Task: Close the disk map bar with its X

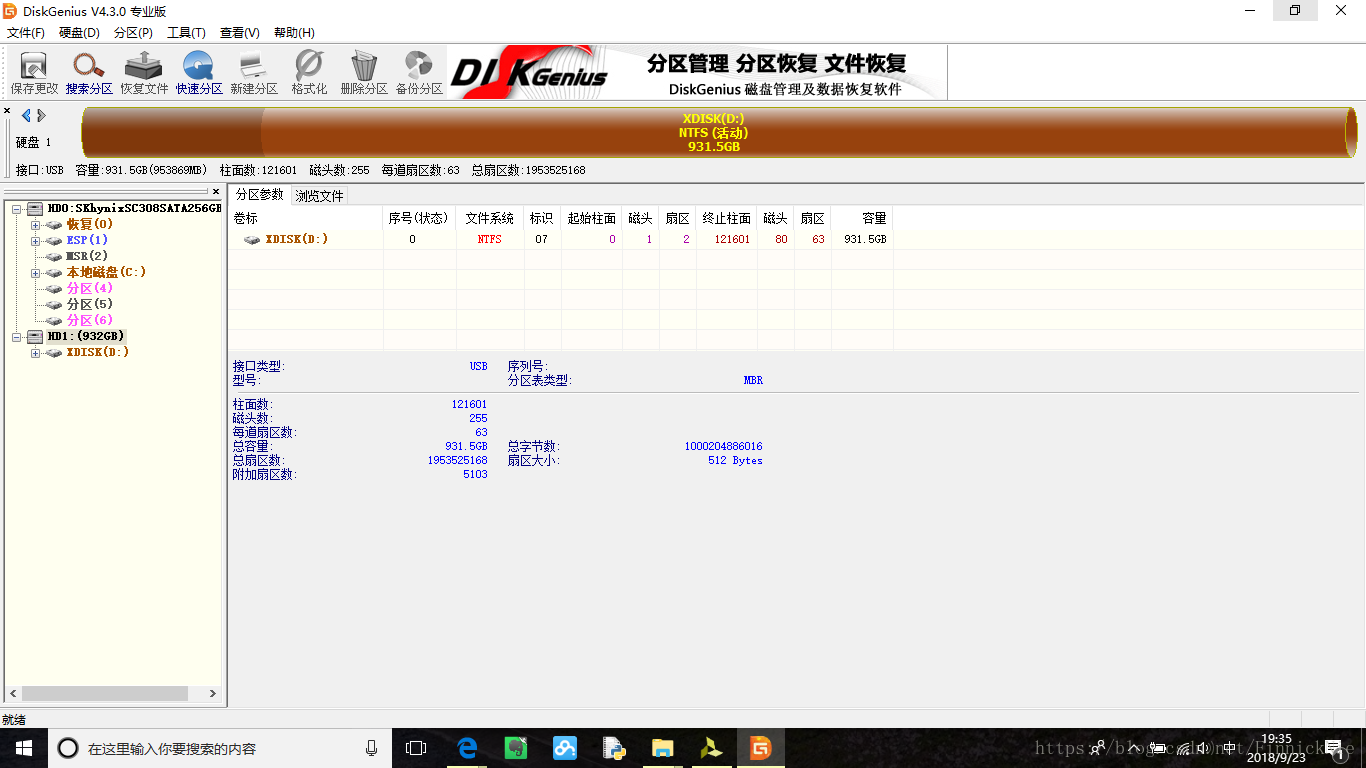Action: point(7,111)
